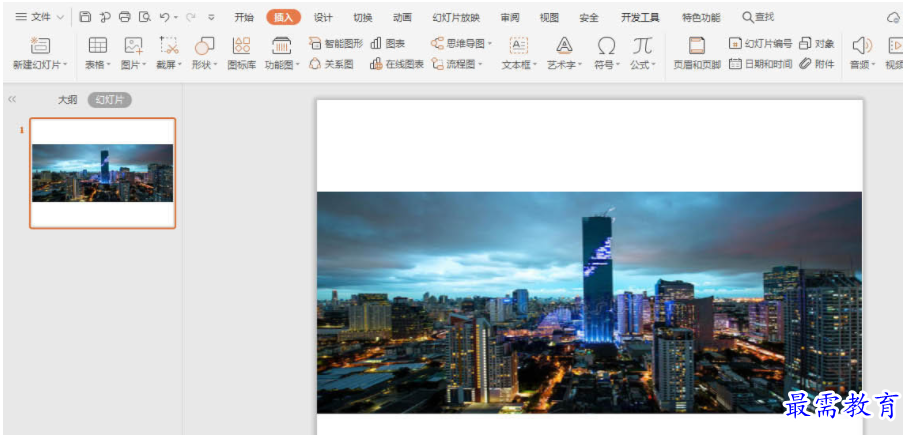The height and width of the screenshot is (437, 907).
Task: Switch to the 设计 tab
Action: tap(323, 17)
